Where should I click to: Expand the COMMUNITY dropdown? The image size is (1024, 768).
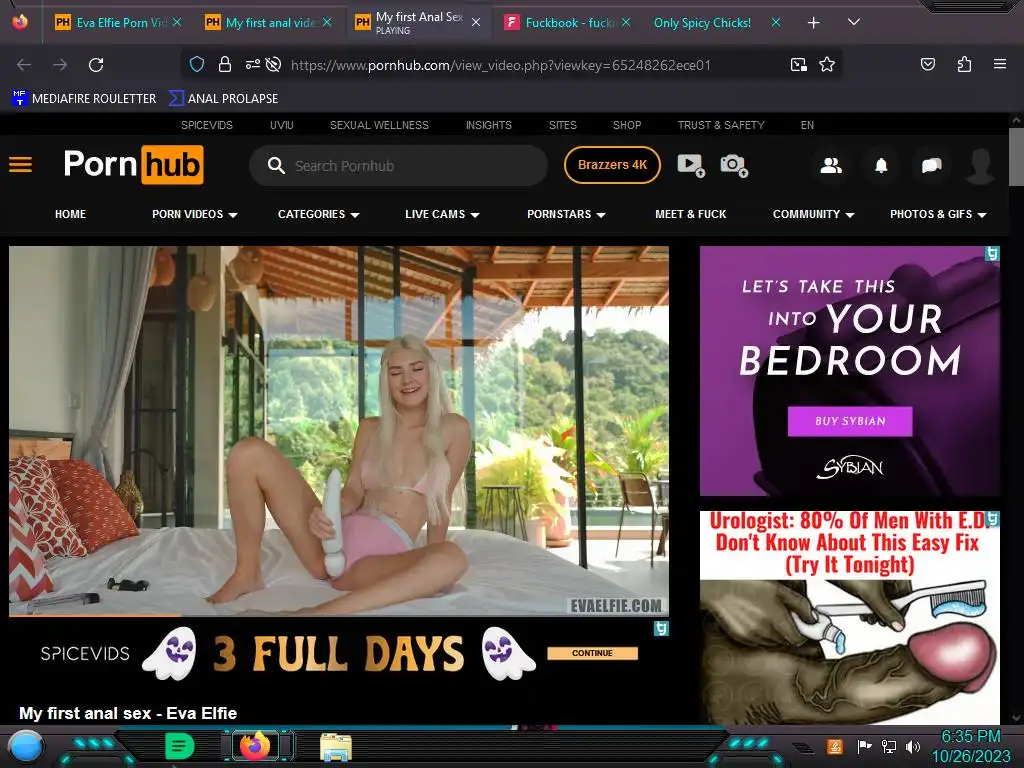pyautogui.click(x=814, y=214)
